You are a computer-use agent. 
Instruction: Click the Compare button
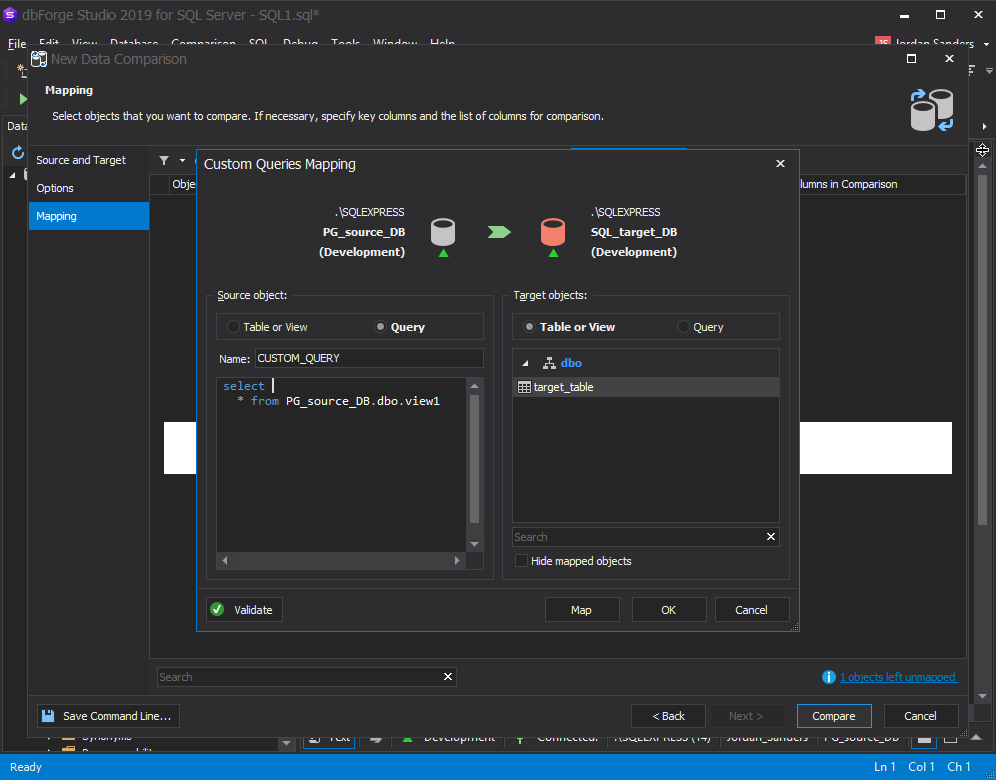tap(834, 716)
